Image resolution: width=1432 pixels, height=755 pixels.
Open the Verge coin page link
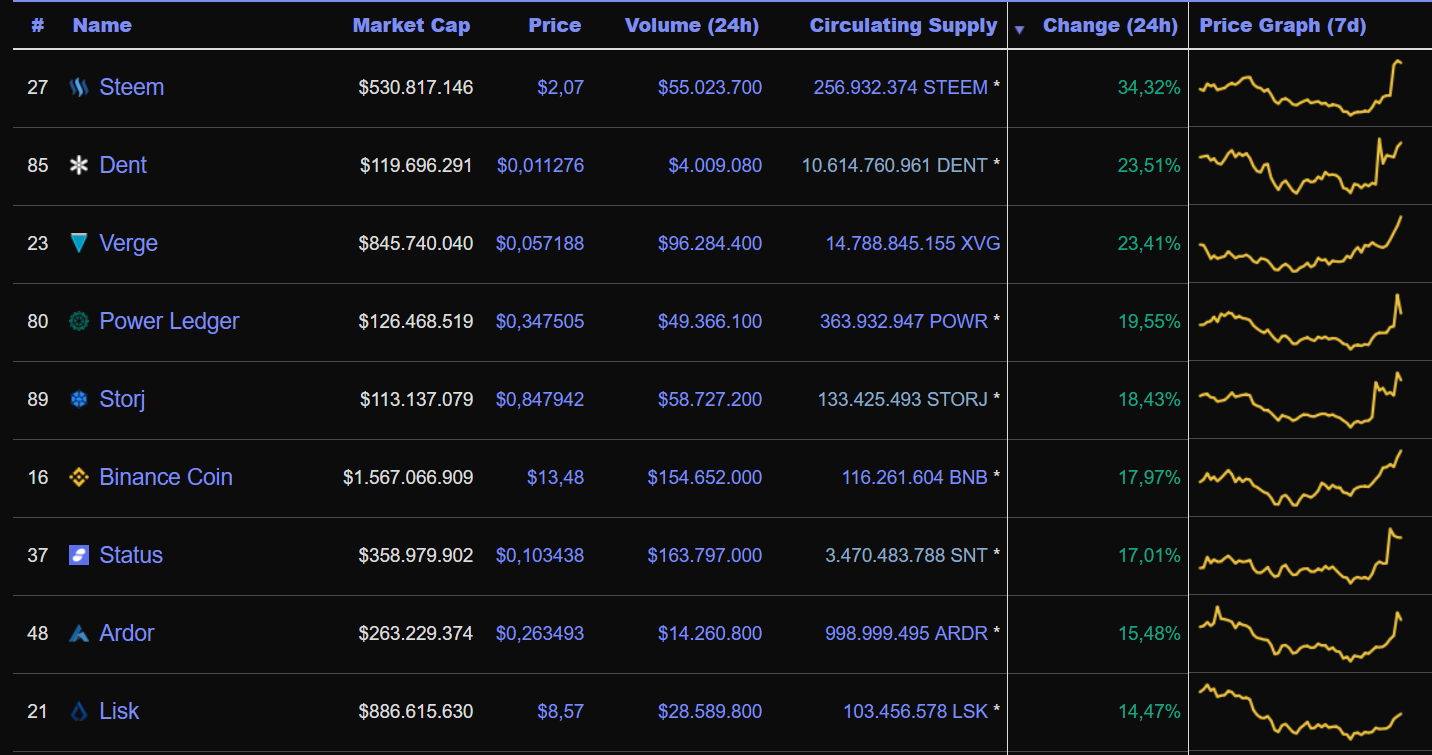pyautogui.click(x=128, y=243)
